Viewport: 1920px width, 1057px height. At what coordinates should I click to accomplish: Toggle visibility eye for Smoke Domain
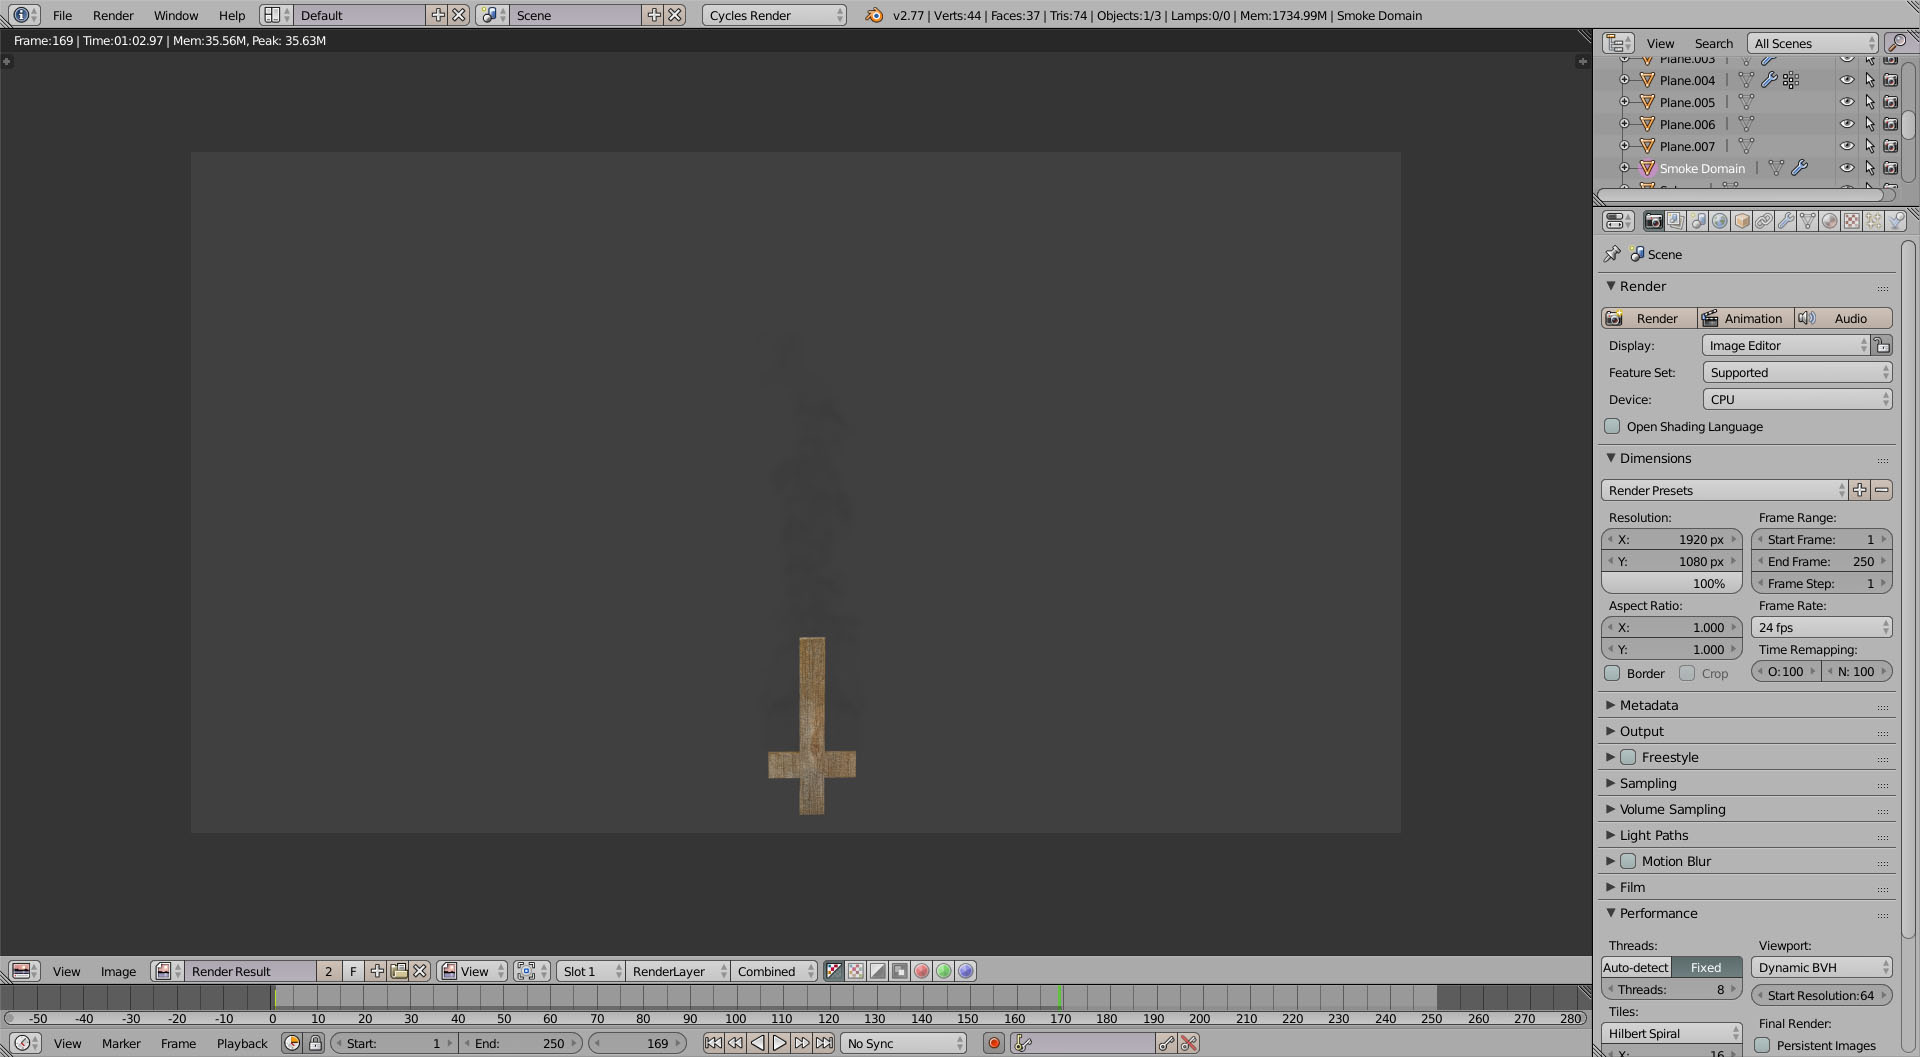(1847, 168)
